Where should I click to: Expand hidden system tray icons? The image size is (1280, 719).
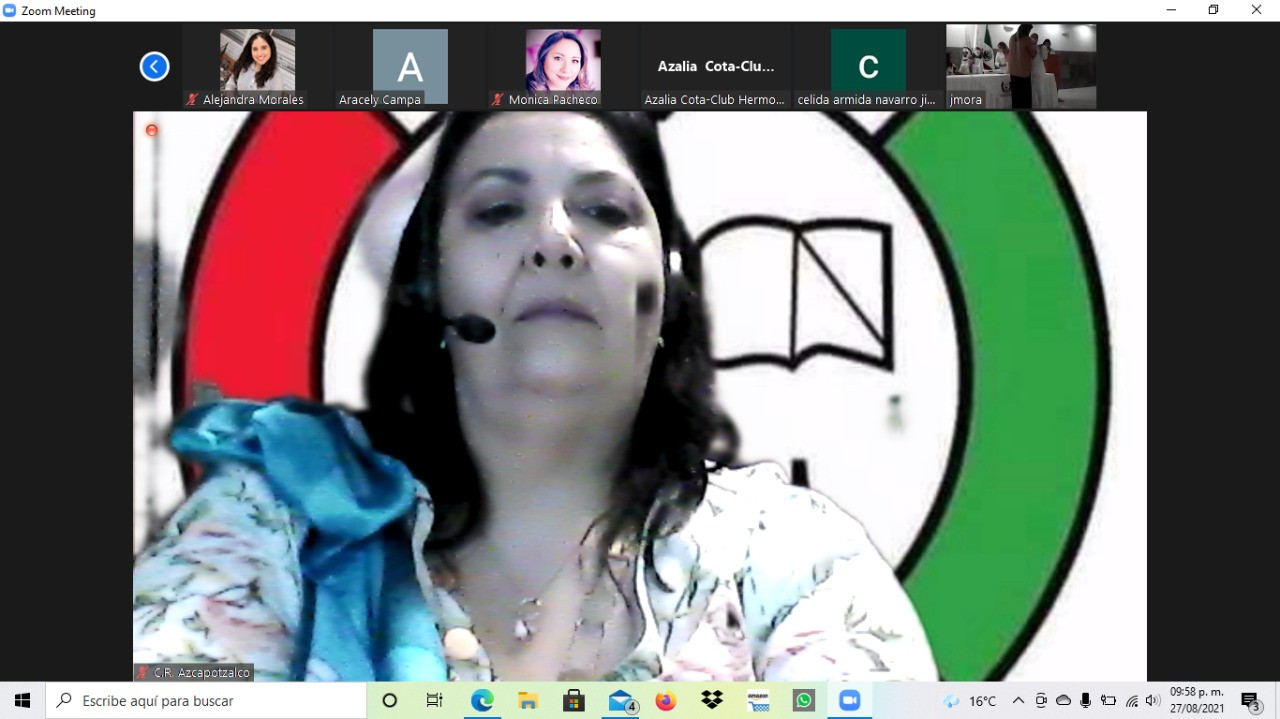tap(1018, 701)
